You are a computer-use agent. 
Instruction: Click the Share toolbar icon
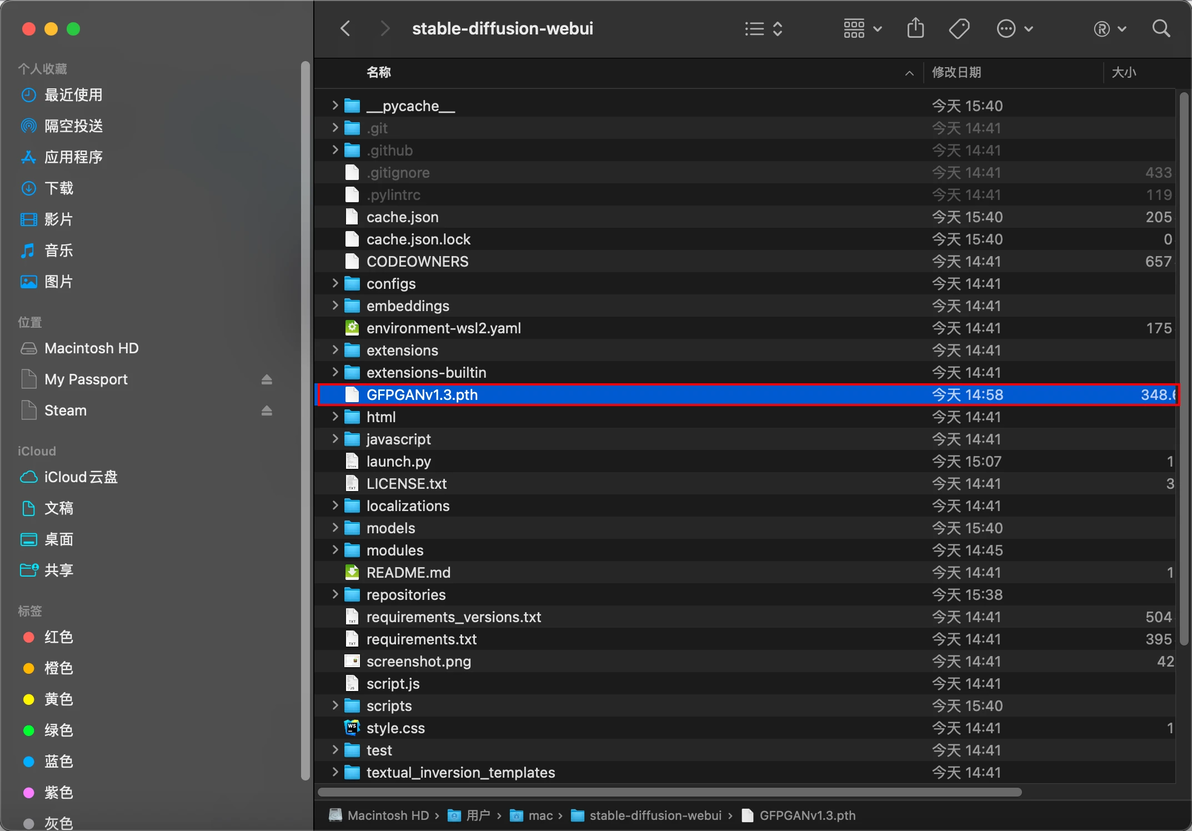[915, 29]
